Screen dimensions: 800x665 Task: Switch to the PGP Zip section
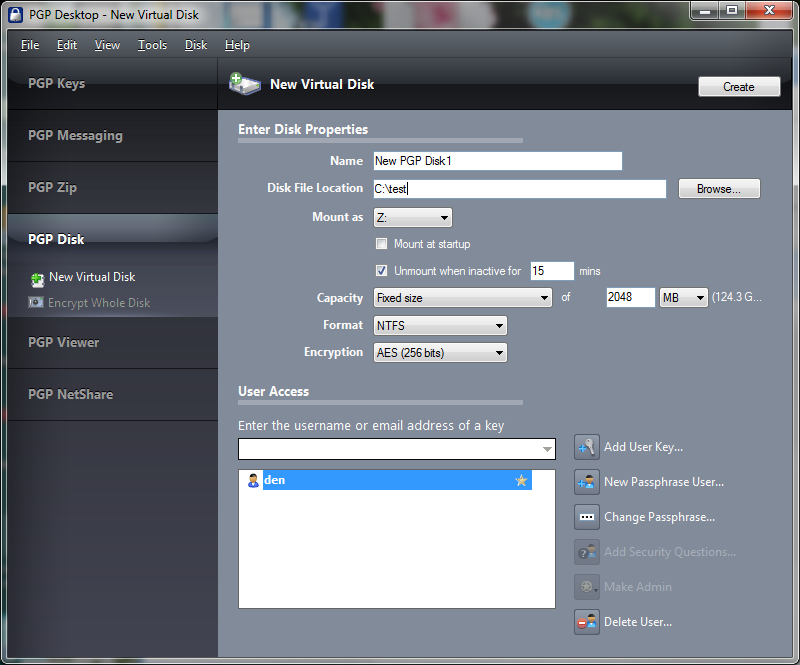53,187
